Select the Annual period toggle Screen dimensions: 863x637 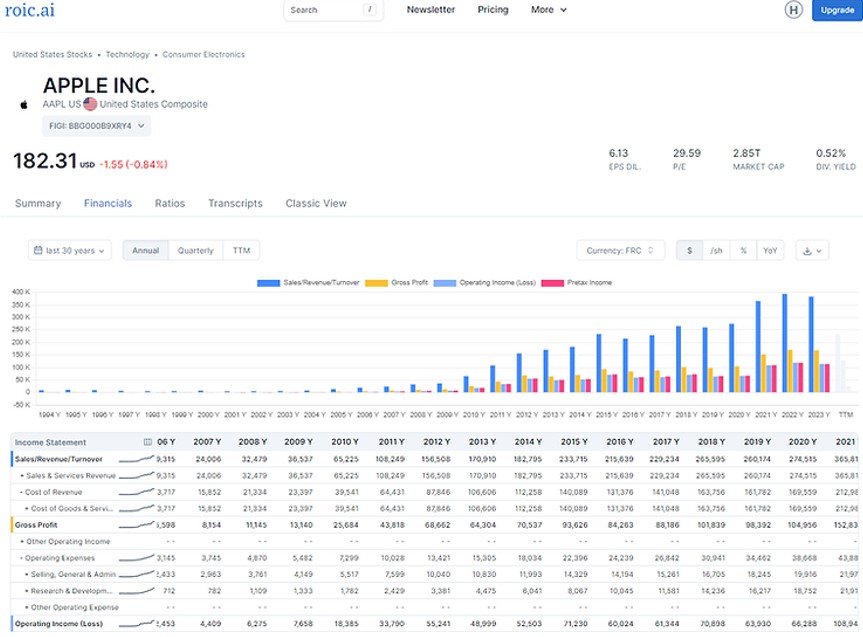coord(145,251)
